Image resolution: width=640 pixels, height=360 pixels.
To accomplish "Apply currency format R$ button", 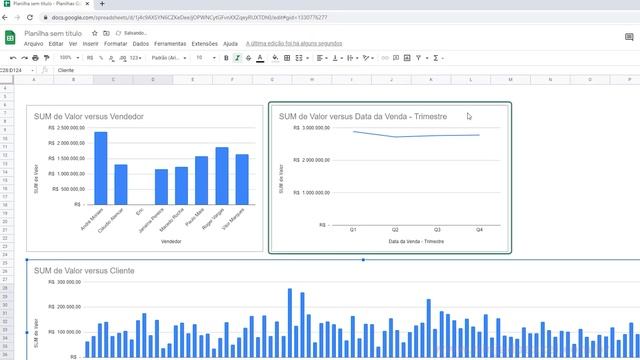I will coord(90,58).
